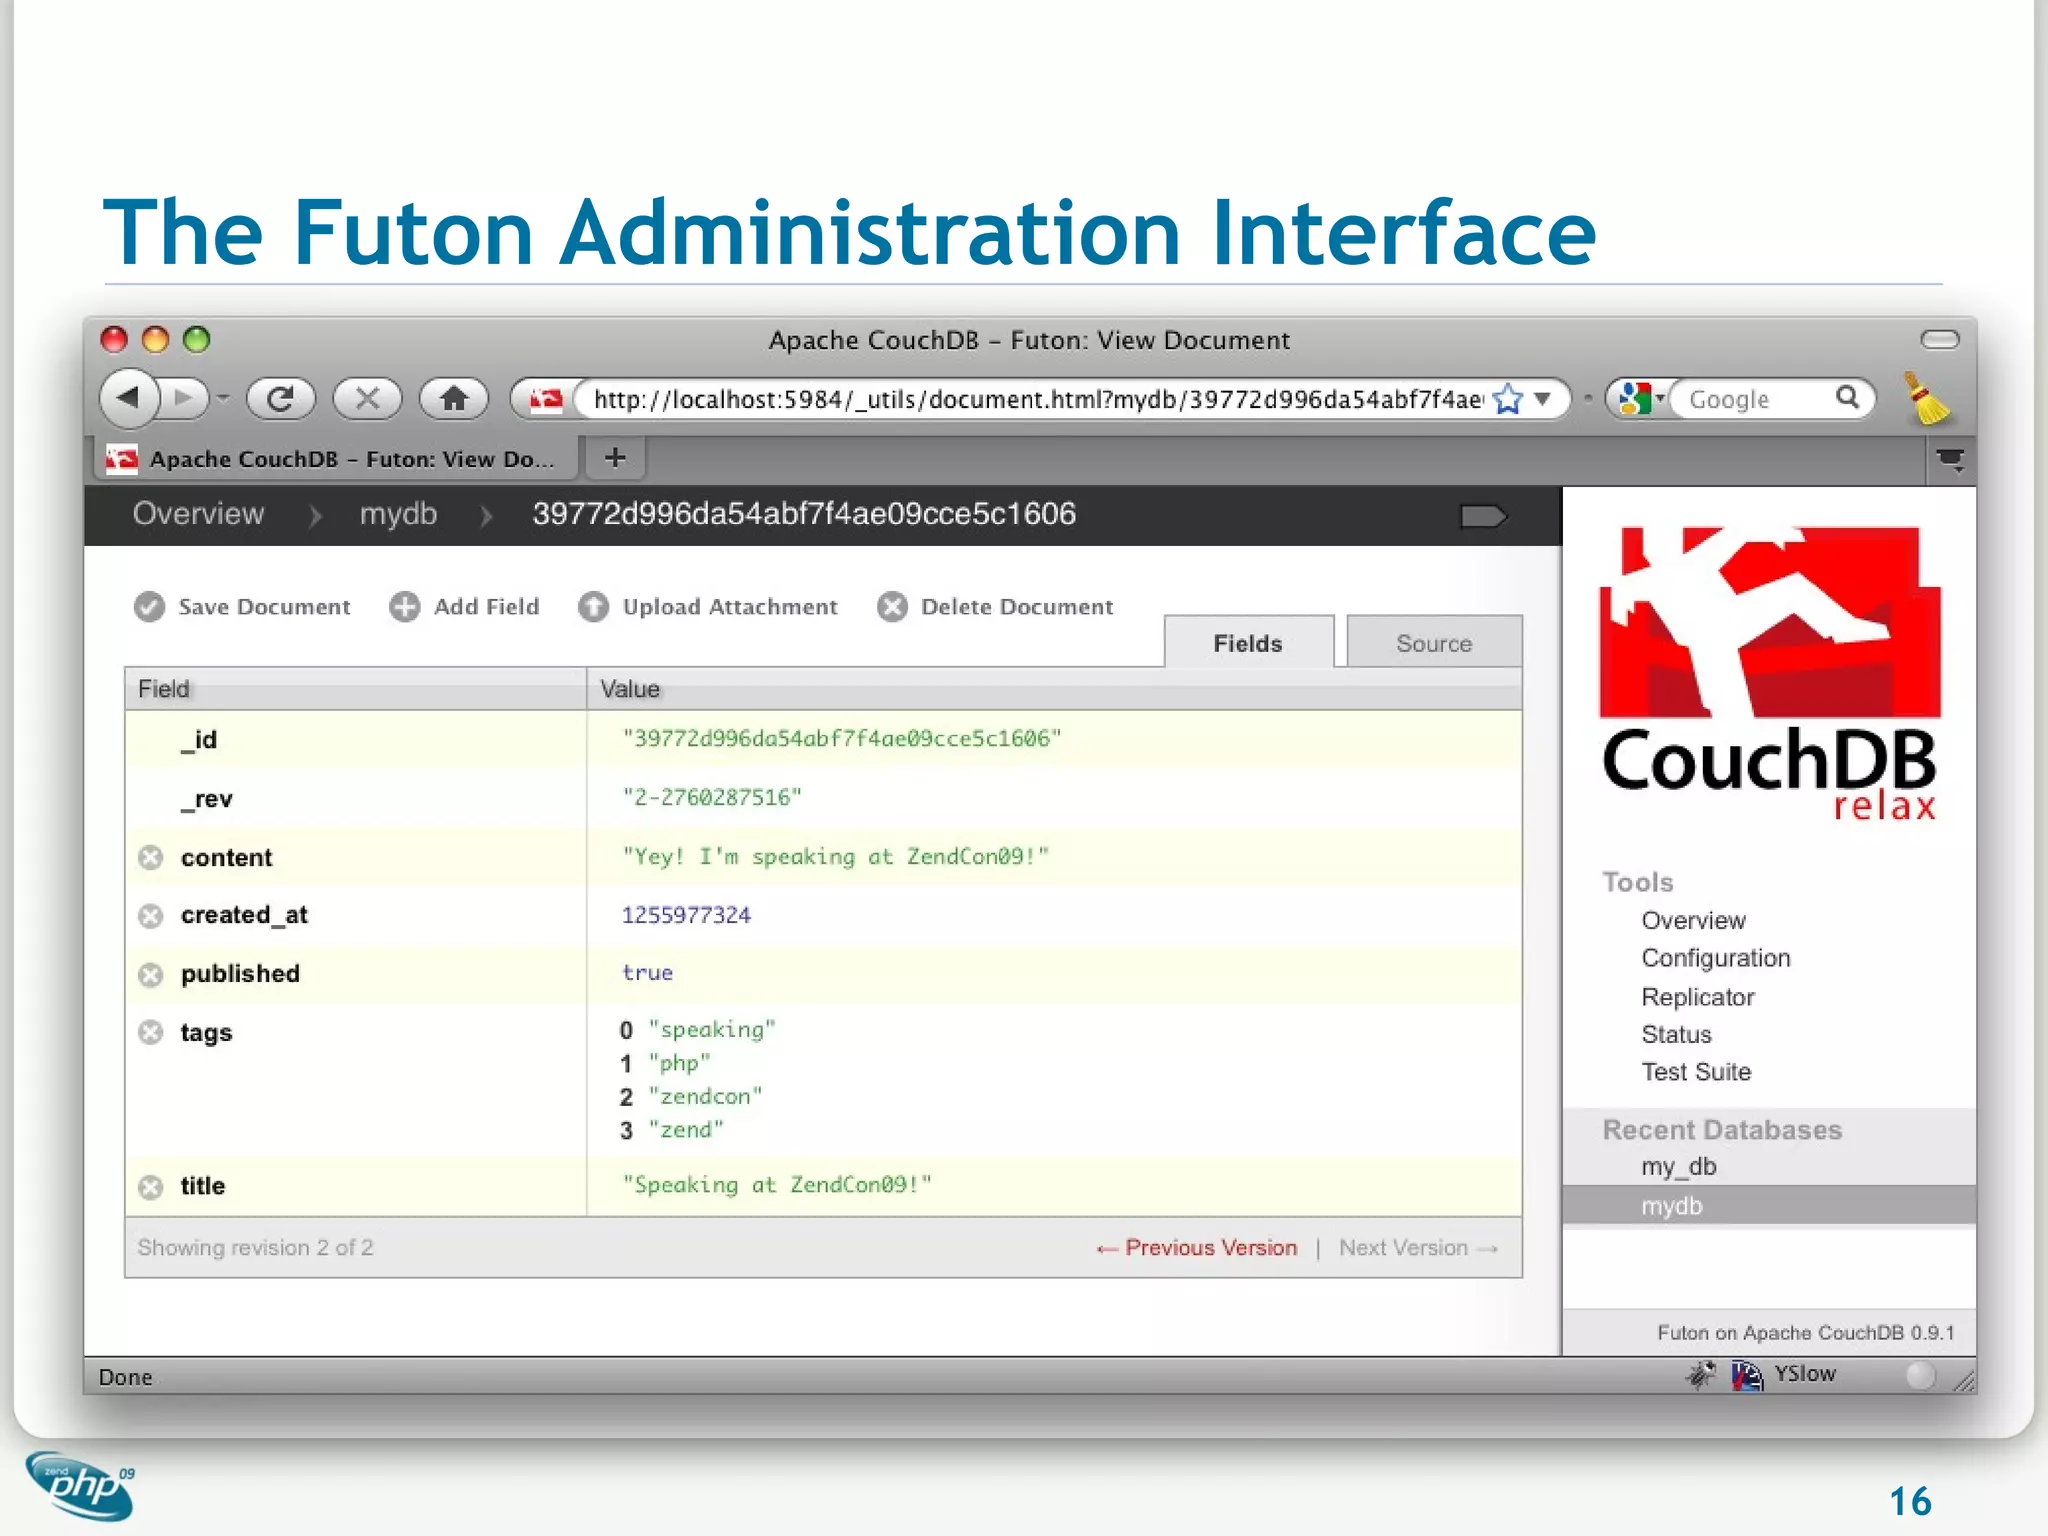The height and width of the screenshot is (1536, 2048).
Task: Open Configuration in sidebar
Action: (x=1716, y=958)
